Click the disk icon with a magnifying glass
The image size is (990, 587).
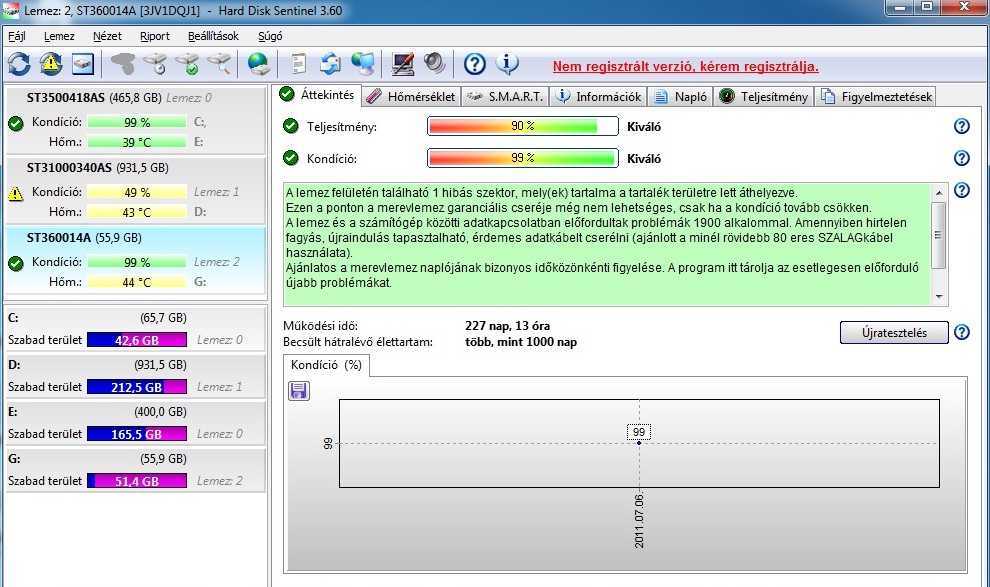pos(219,64)
